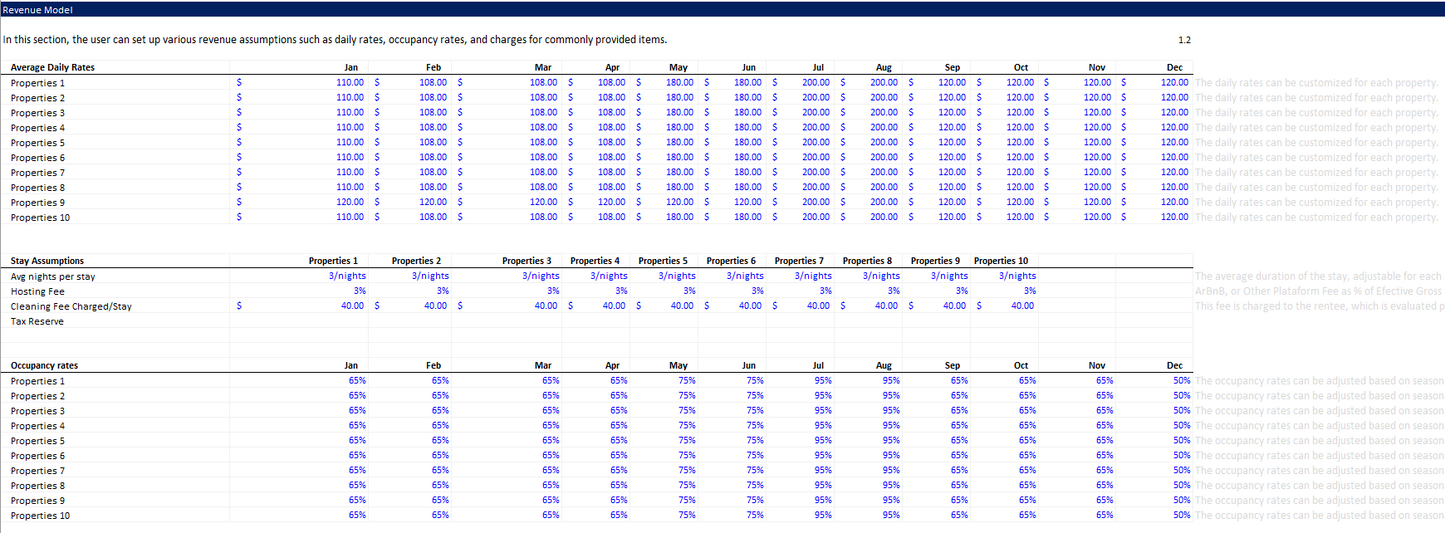
Task: Select the Stay Assumptions header cell
Action: click(x=47, y=261)
